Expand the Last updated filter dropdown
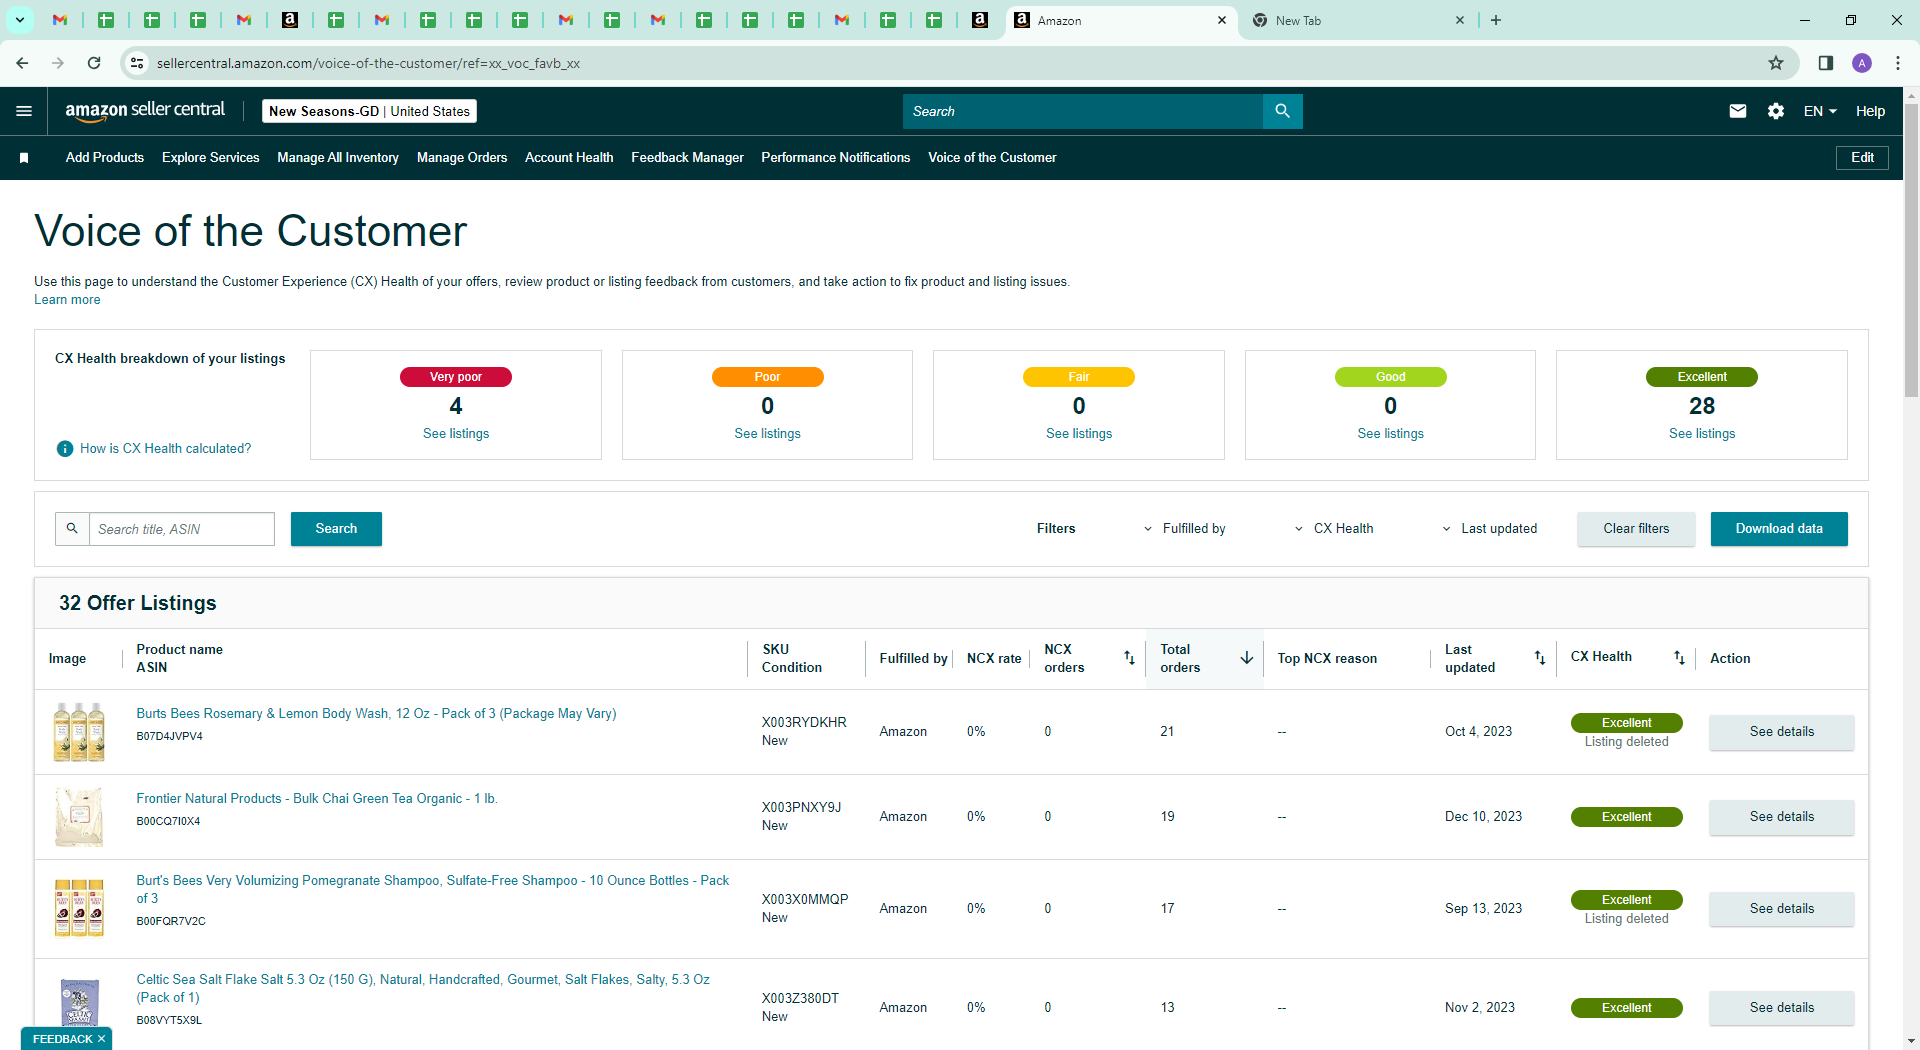The width and height of the screenshot is (1920, 1050). 1490,529
